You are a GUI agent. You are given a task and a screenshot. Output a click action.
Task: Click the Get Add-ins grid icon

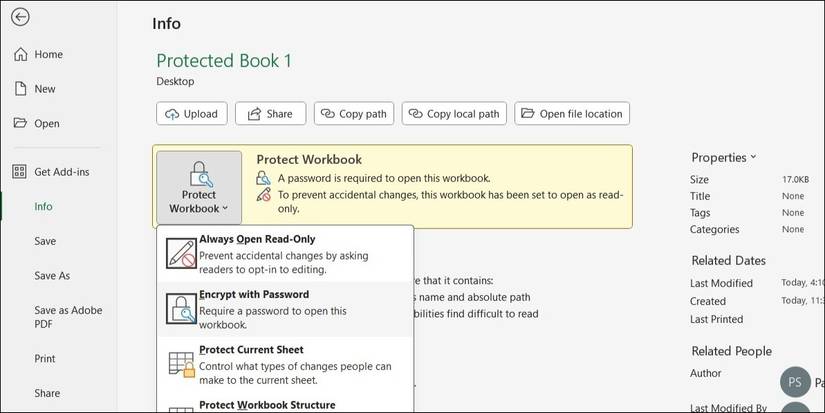coord(19,172)
